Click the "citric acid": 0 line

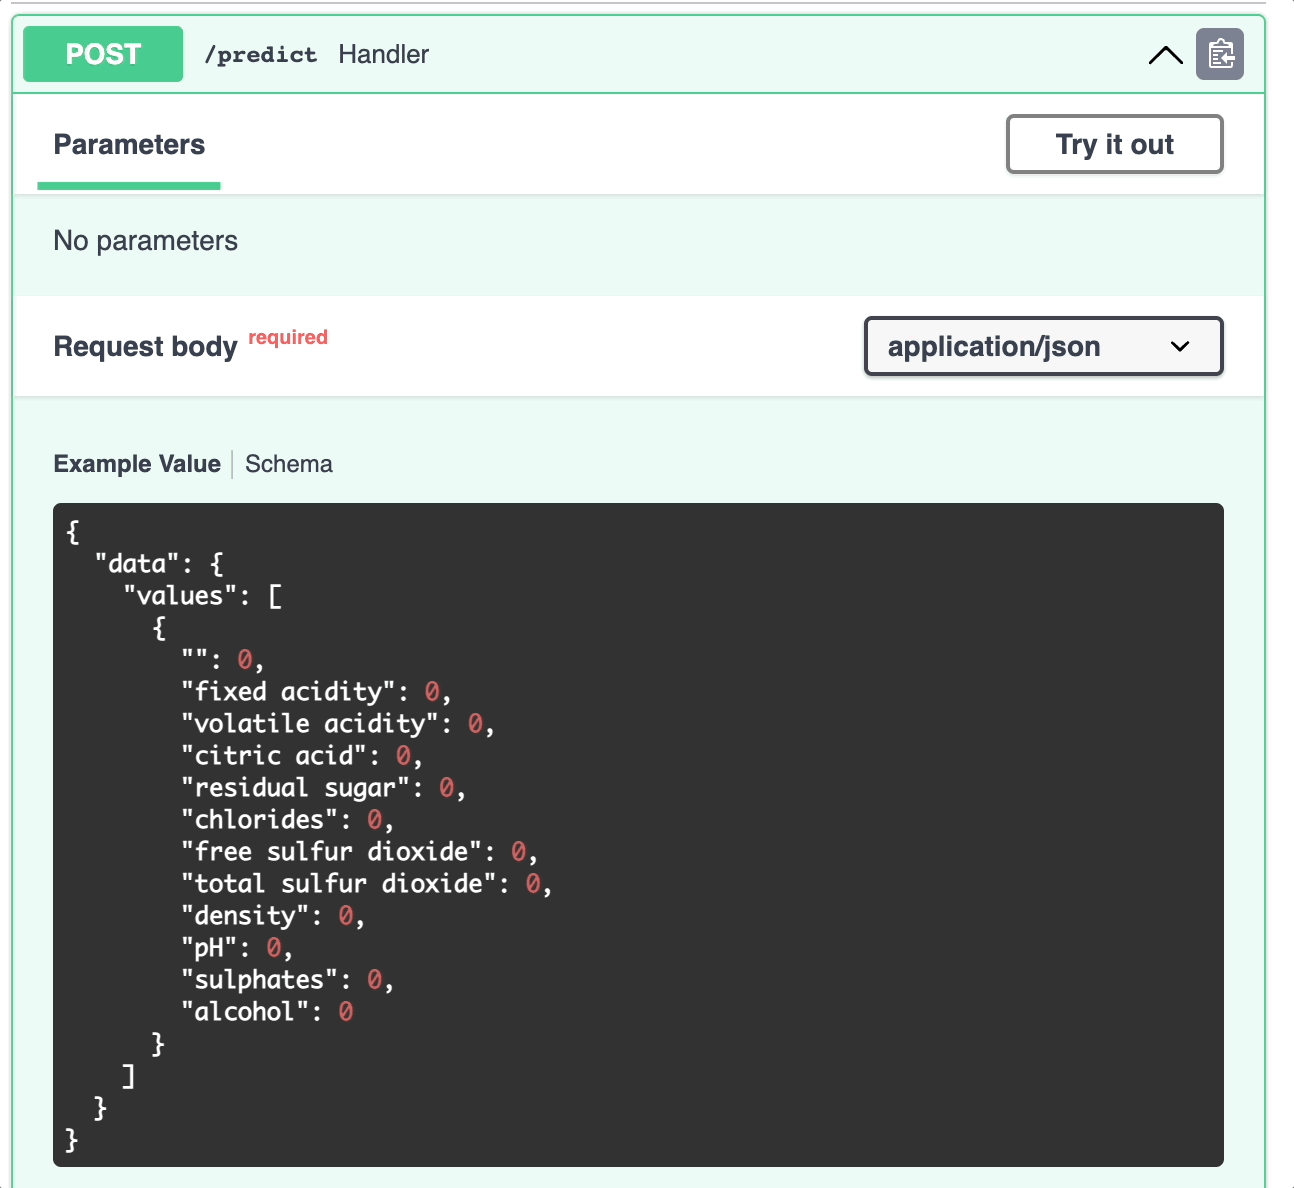(x=301, y=756)
